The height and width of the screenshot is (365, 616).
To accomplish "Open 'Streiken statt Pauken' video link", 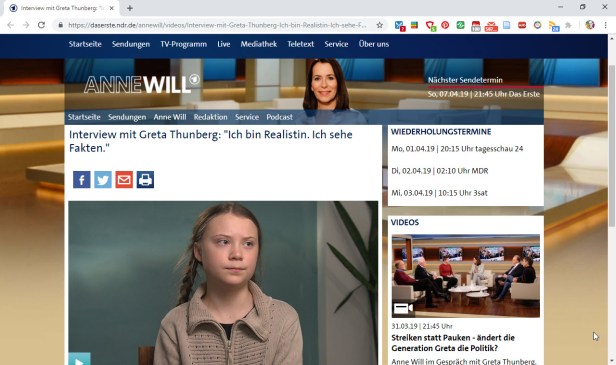I will [453, 343].
